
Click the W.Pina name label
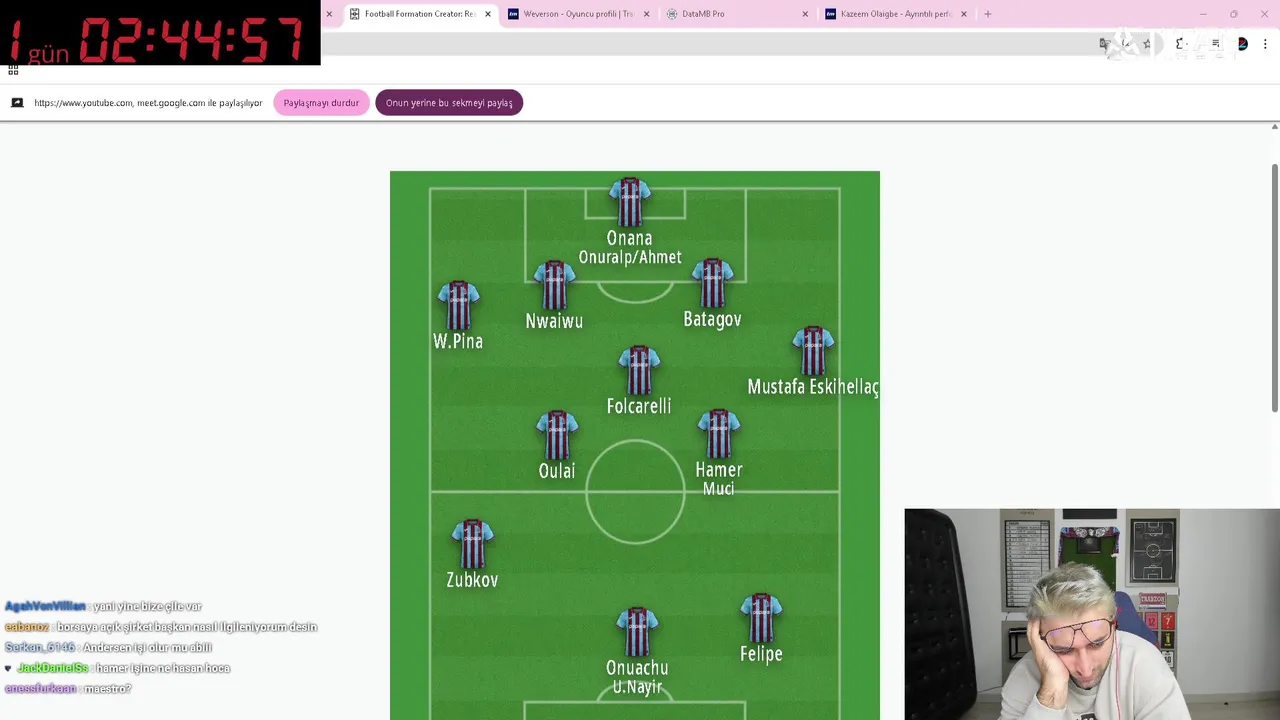(458, 341)
